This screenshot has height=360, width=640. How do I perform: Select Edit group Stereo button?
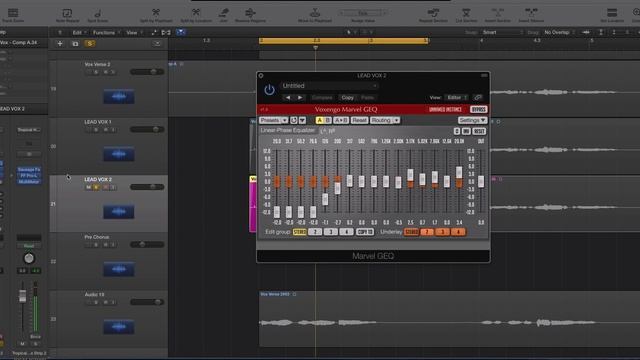[300, 232]
